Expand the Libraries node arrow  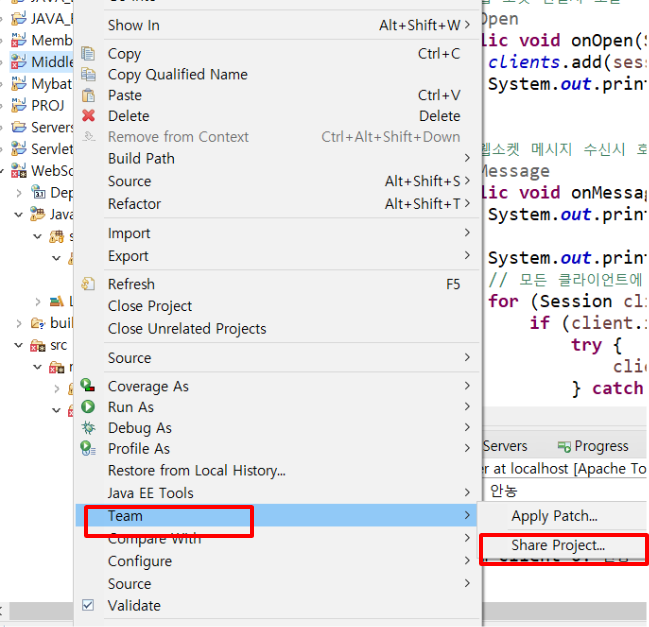(38, 302)
